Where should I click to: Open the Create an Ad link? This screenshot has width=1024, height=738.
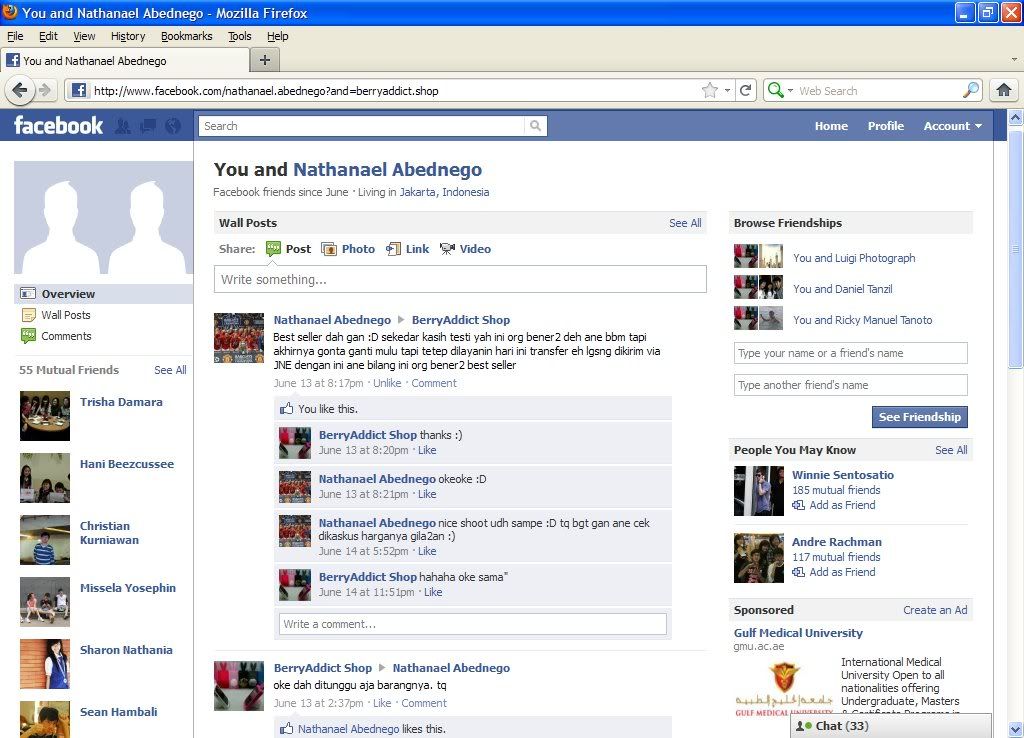(x=935, y=610)
